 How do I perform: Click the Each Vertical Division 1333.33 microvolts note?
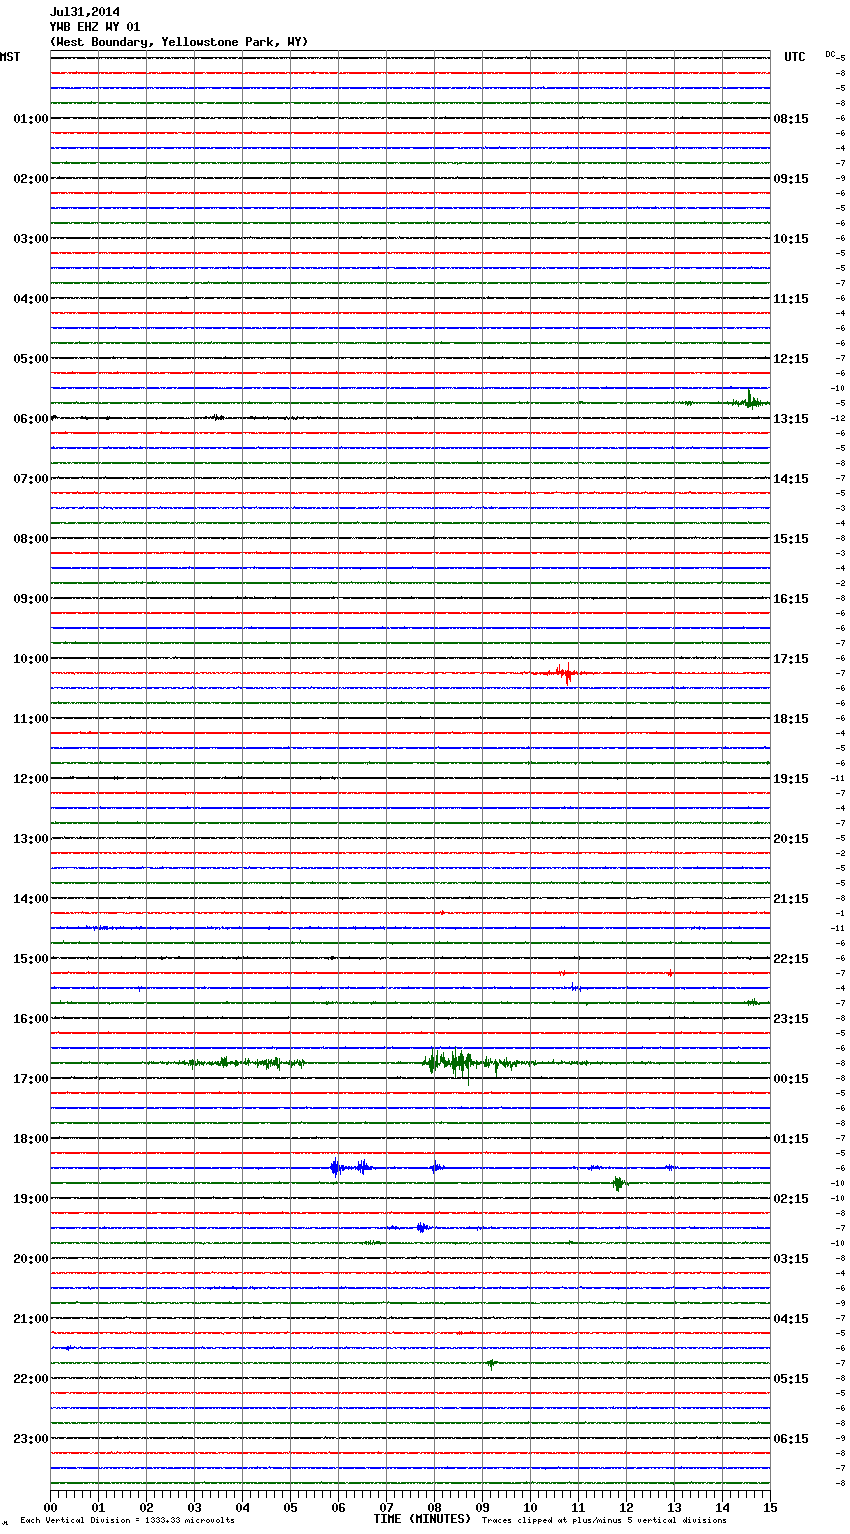point(127,1520)
